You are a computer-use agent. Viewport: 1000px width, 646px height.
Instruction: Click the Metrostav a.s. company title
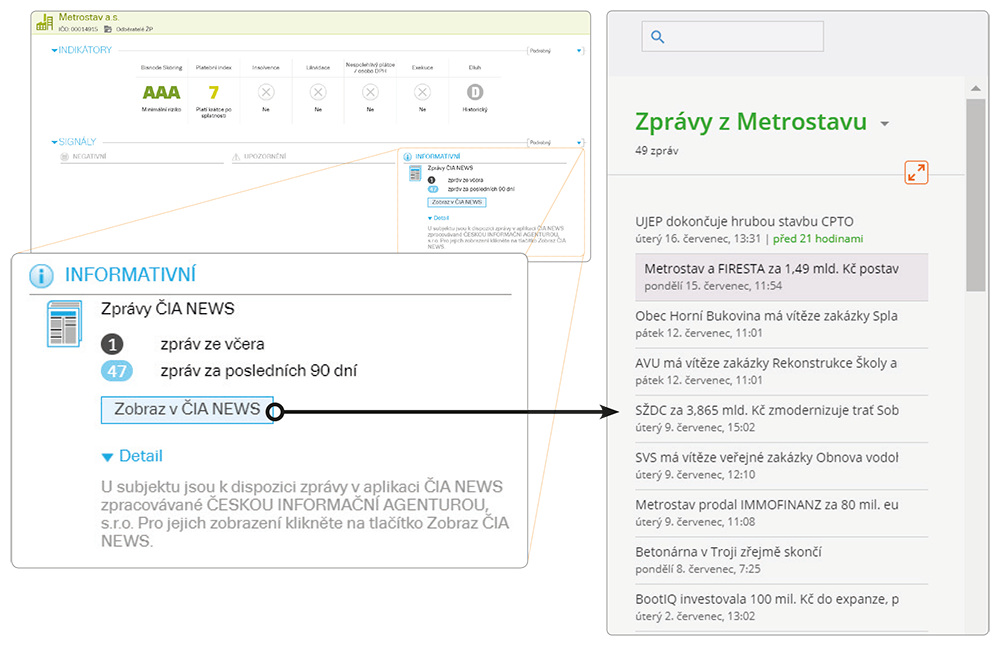(x=89, y=17)
